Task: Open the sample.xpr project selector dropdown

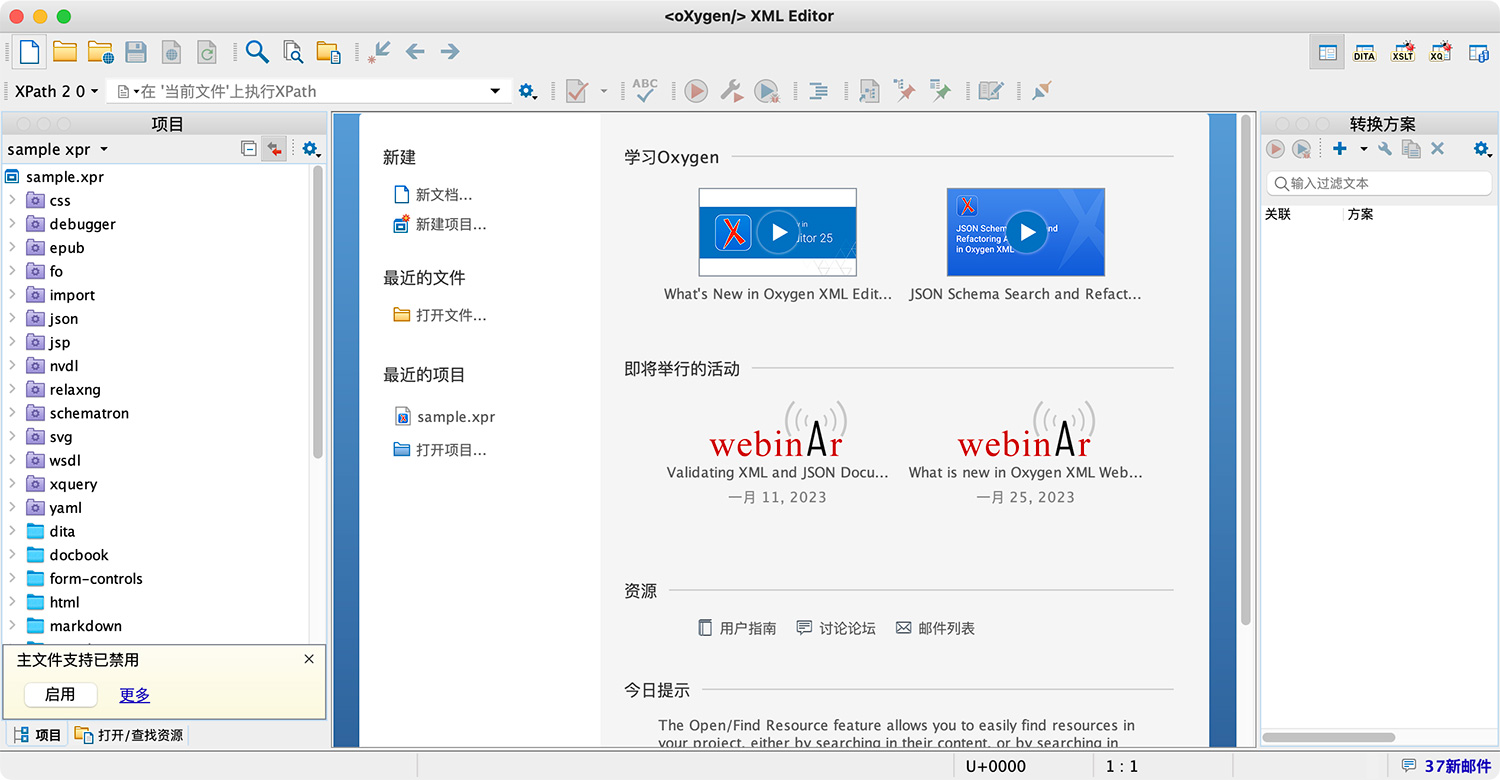Action: pos(58,149)
